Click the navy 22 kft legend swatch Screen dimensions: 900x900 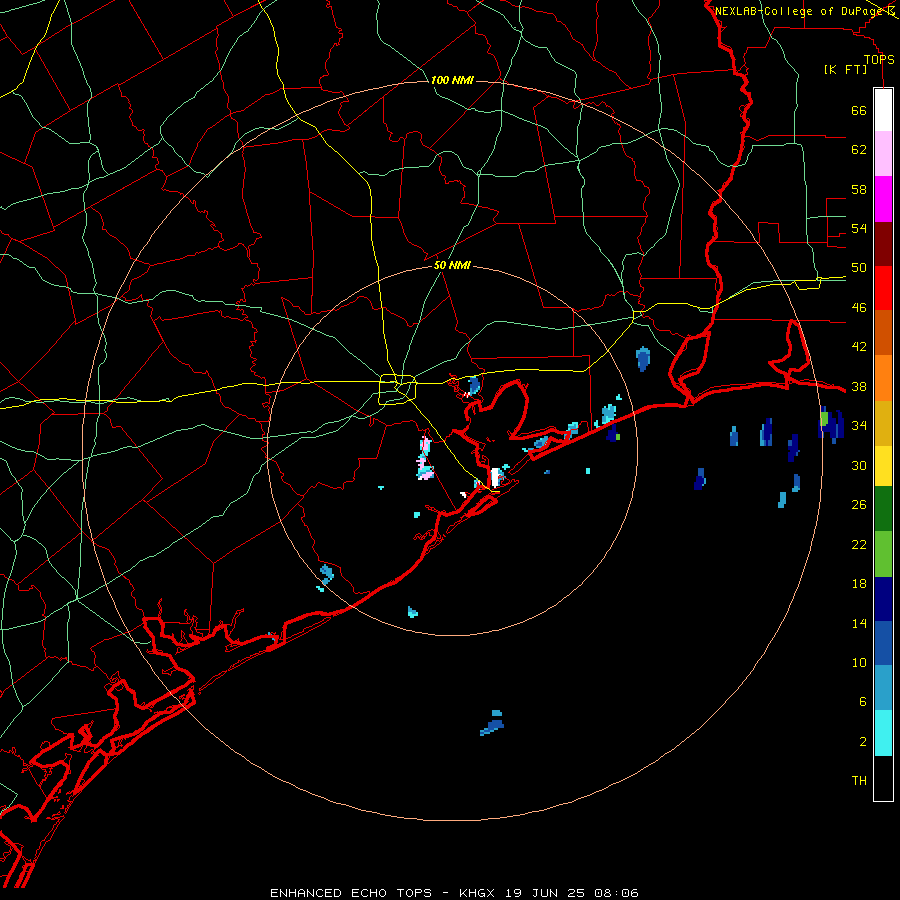(x=883, y=599)
